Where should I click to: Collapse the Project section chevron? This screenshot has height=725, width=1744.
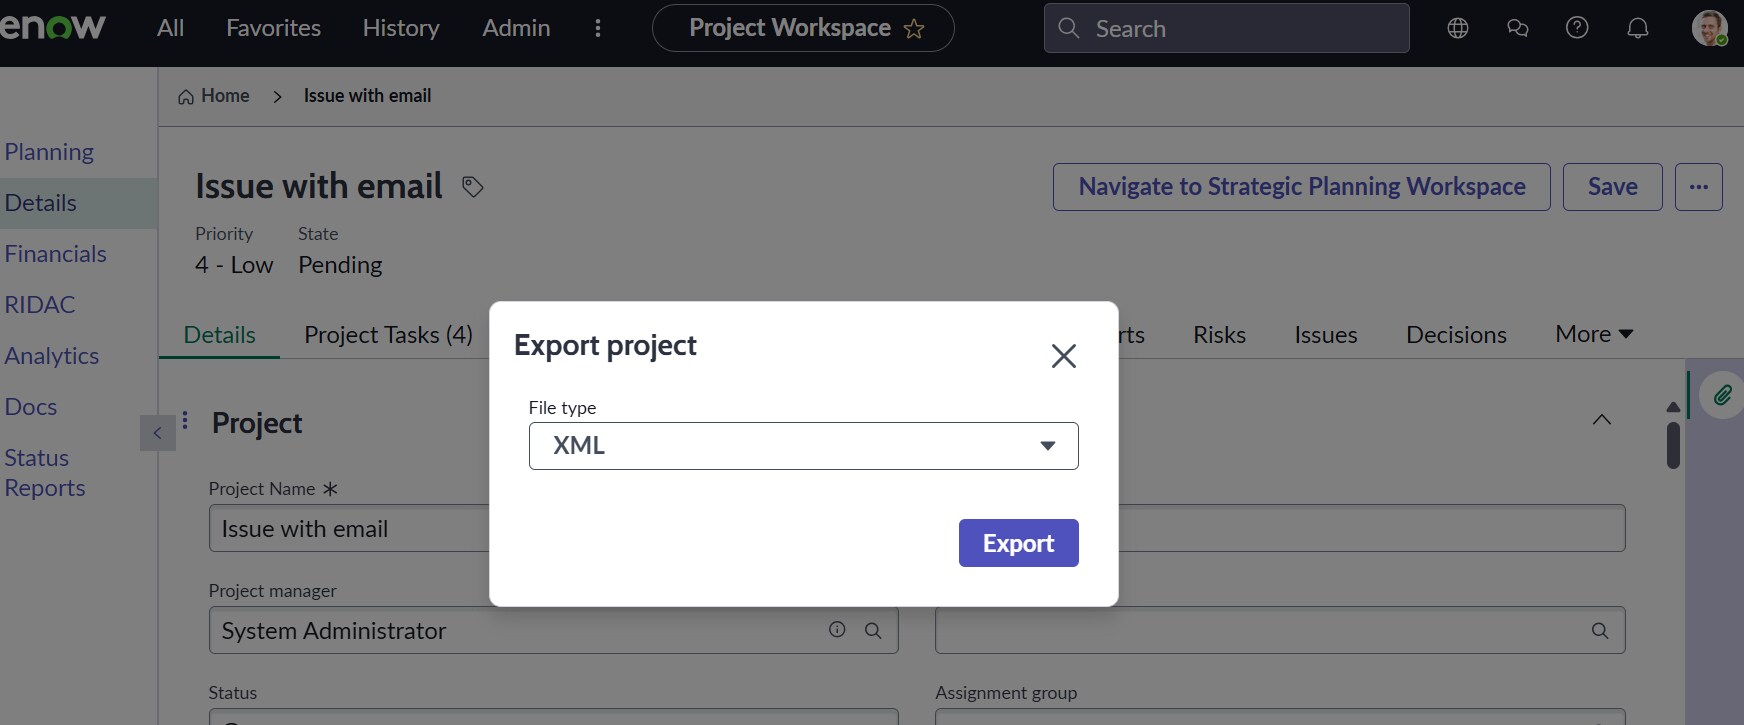[x=1602, y=420]
